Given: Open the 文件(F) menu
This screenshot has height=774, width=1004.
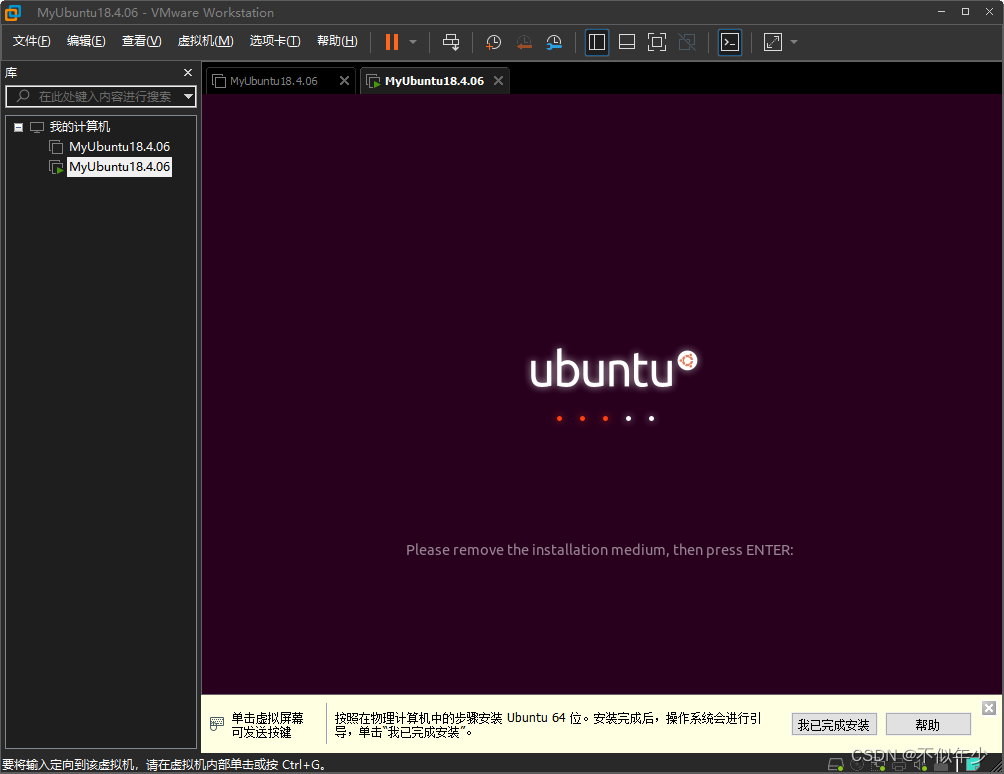Looking at the screenshot, I should [x=31, y=41].
